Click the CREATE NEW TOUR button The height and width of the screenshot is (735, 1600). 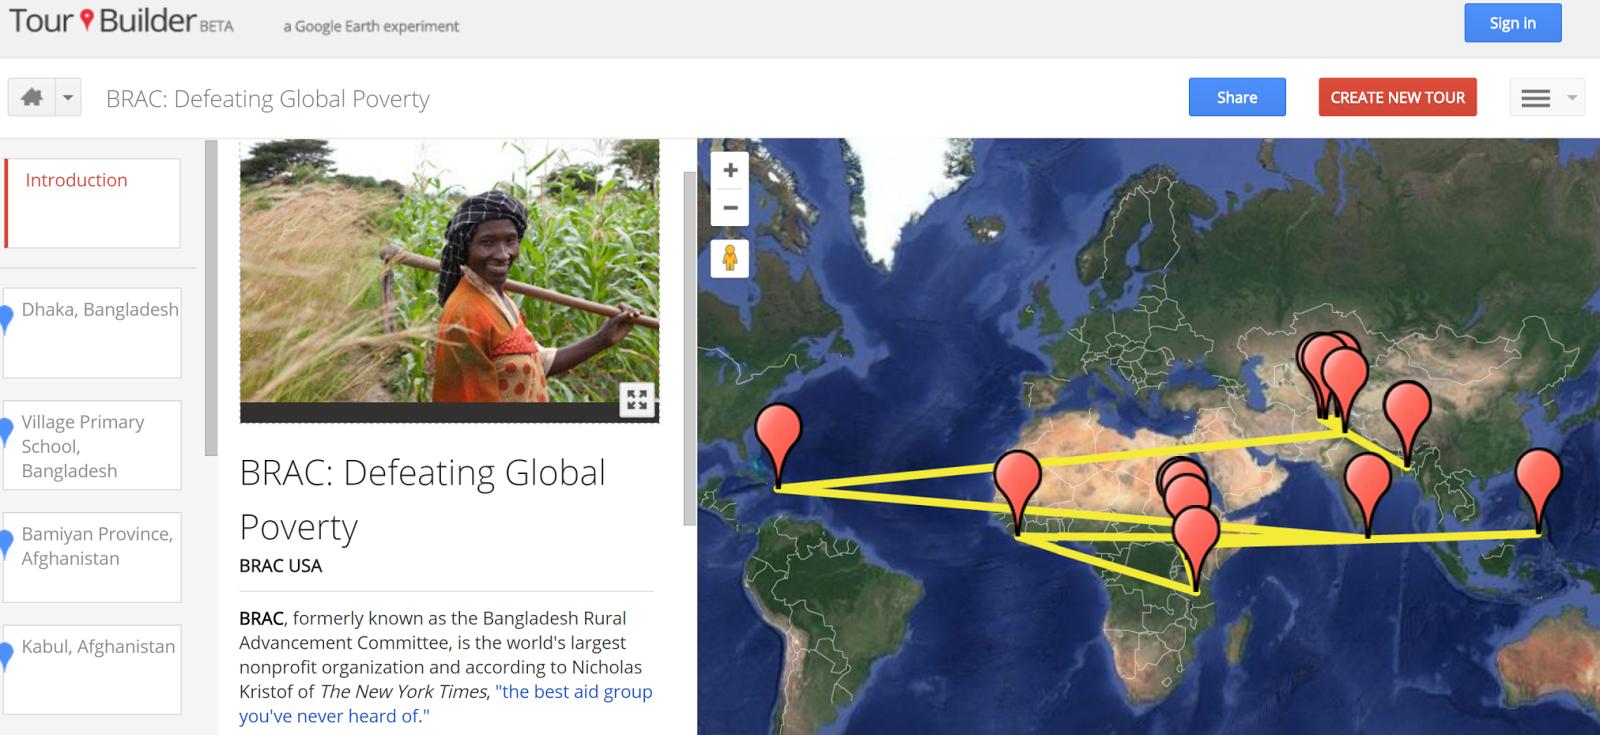[x=1397, y=98]
